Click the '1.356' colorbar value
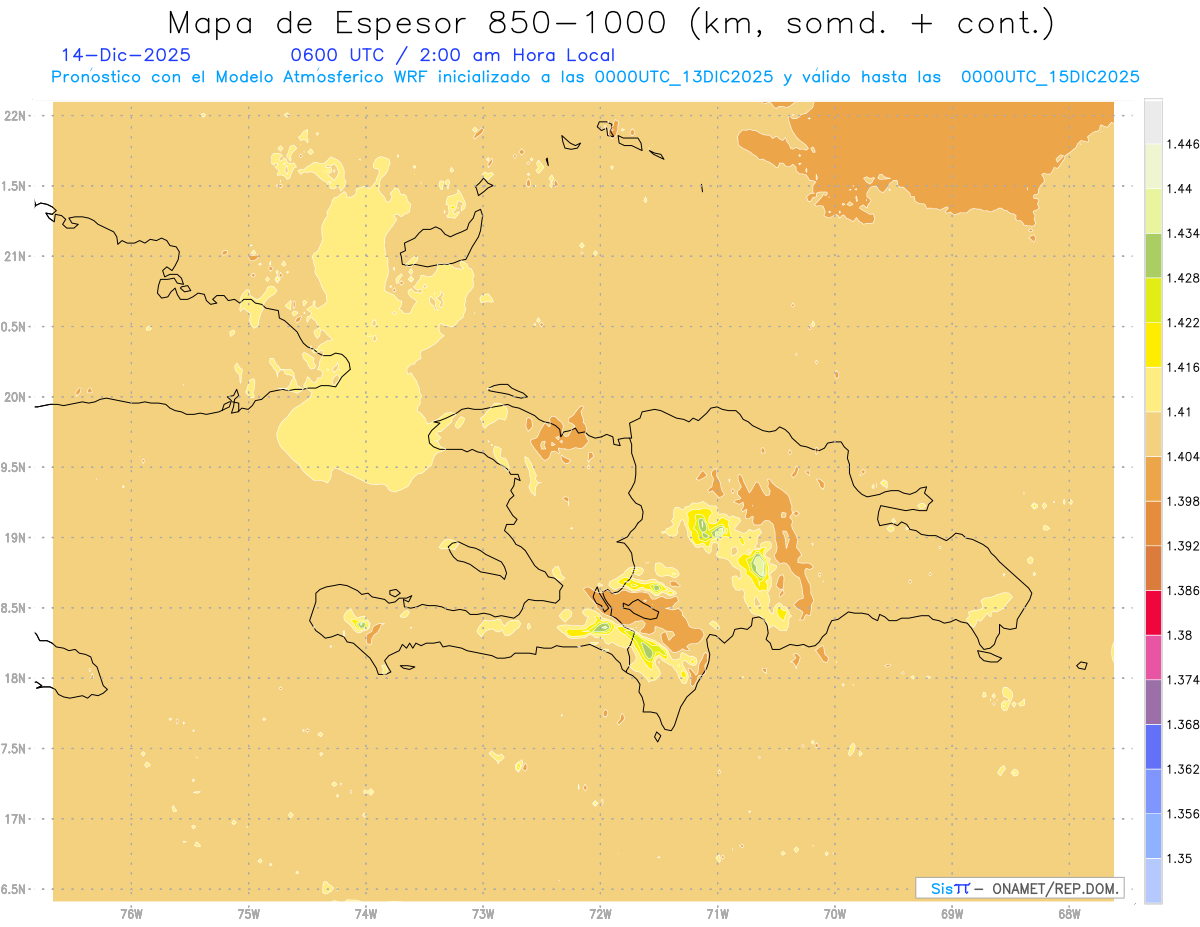Screen dimensions: 1200x927 pos(1185,814)
